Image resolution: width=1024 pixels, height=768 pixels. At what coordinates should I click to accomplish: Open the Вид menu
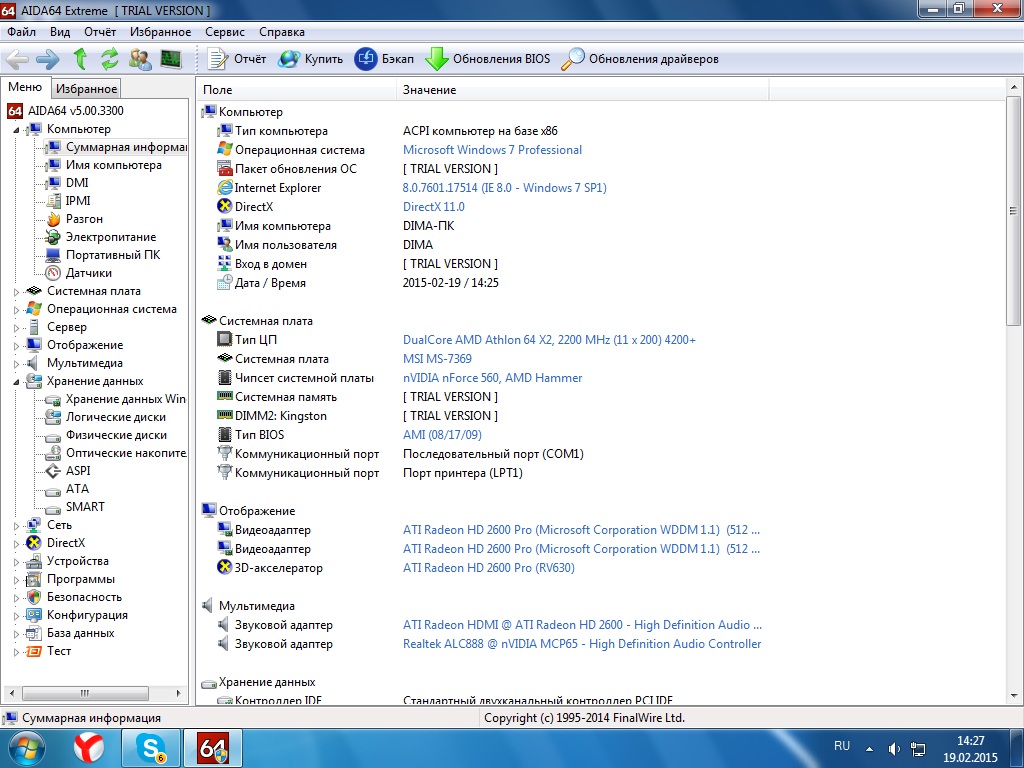[x=59, y=32]
